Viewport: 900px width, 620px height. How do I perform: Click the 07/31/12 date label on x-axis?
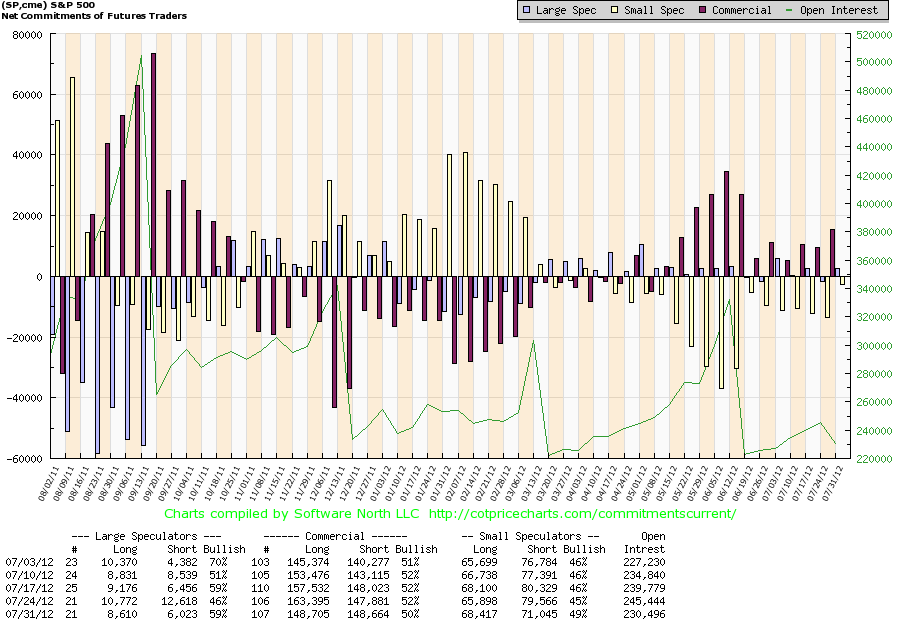tap(833, 483)
